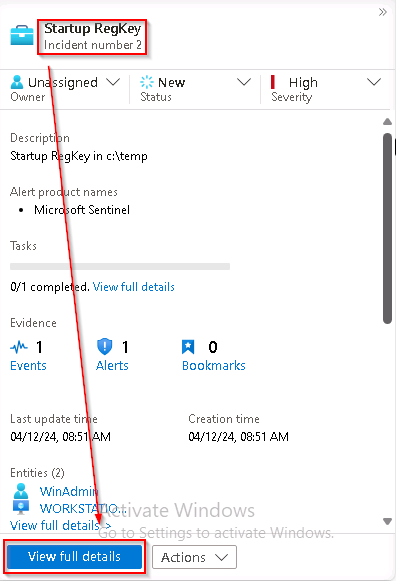This screenshot has width=396, height=581.
Task: Click the vertical scrollbar thumb
Action: pyautogui.click(x=387, y=228)
